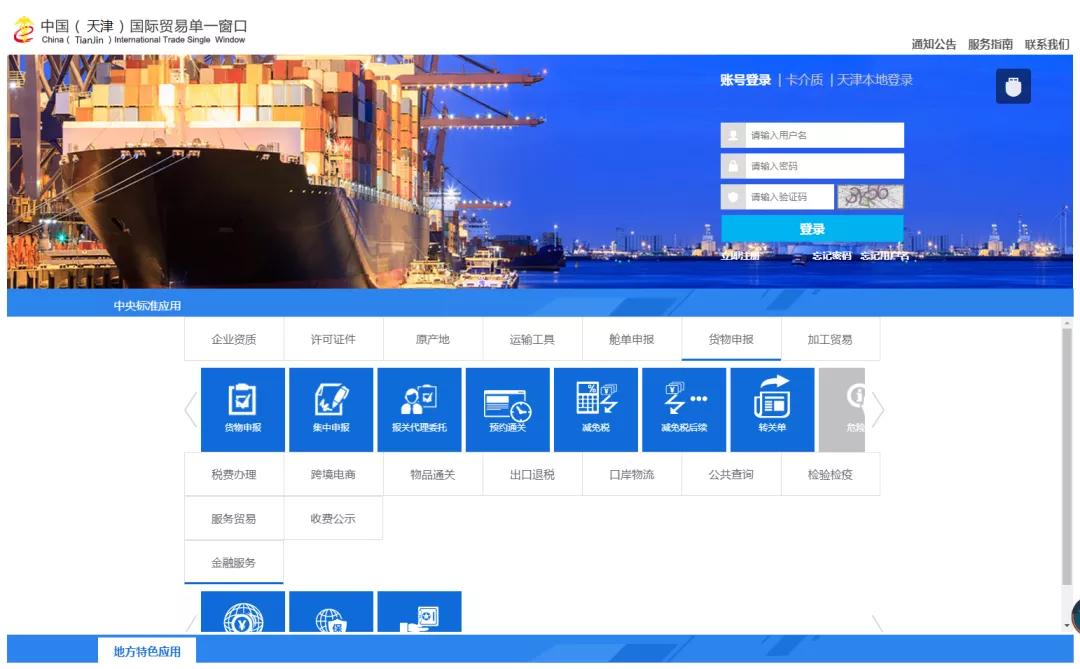The height and width of the screenshot is (669, 1080).
Task: Open the 通知公告 link in header
Action: 933,44
